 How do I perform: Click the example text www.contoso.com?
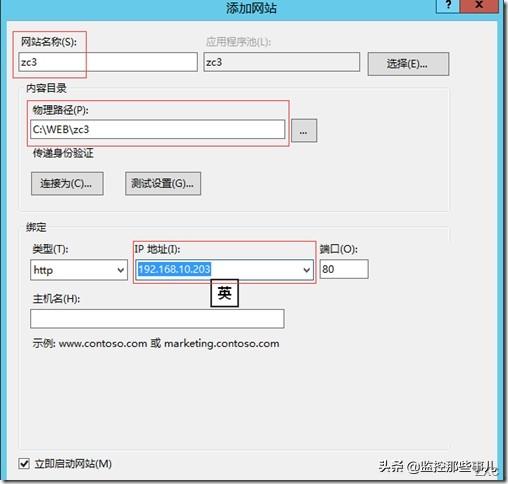pyautogui.click(x=103, y=343)
